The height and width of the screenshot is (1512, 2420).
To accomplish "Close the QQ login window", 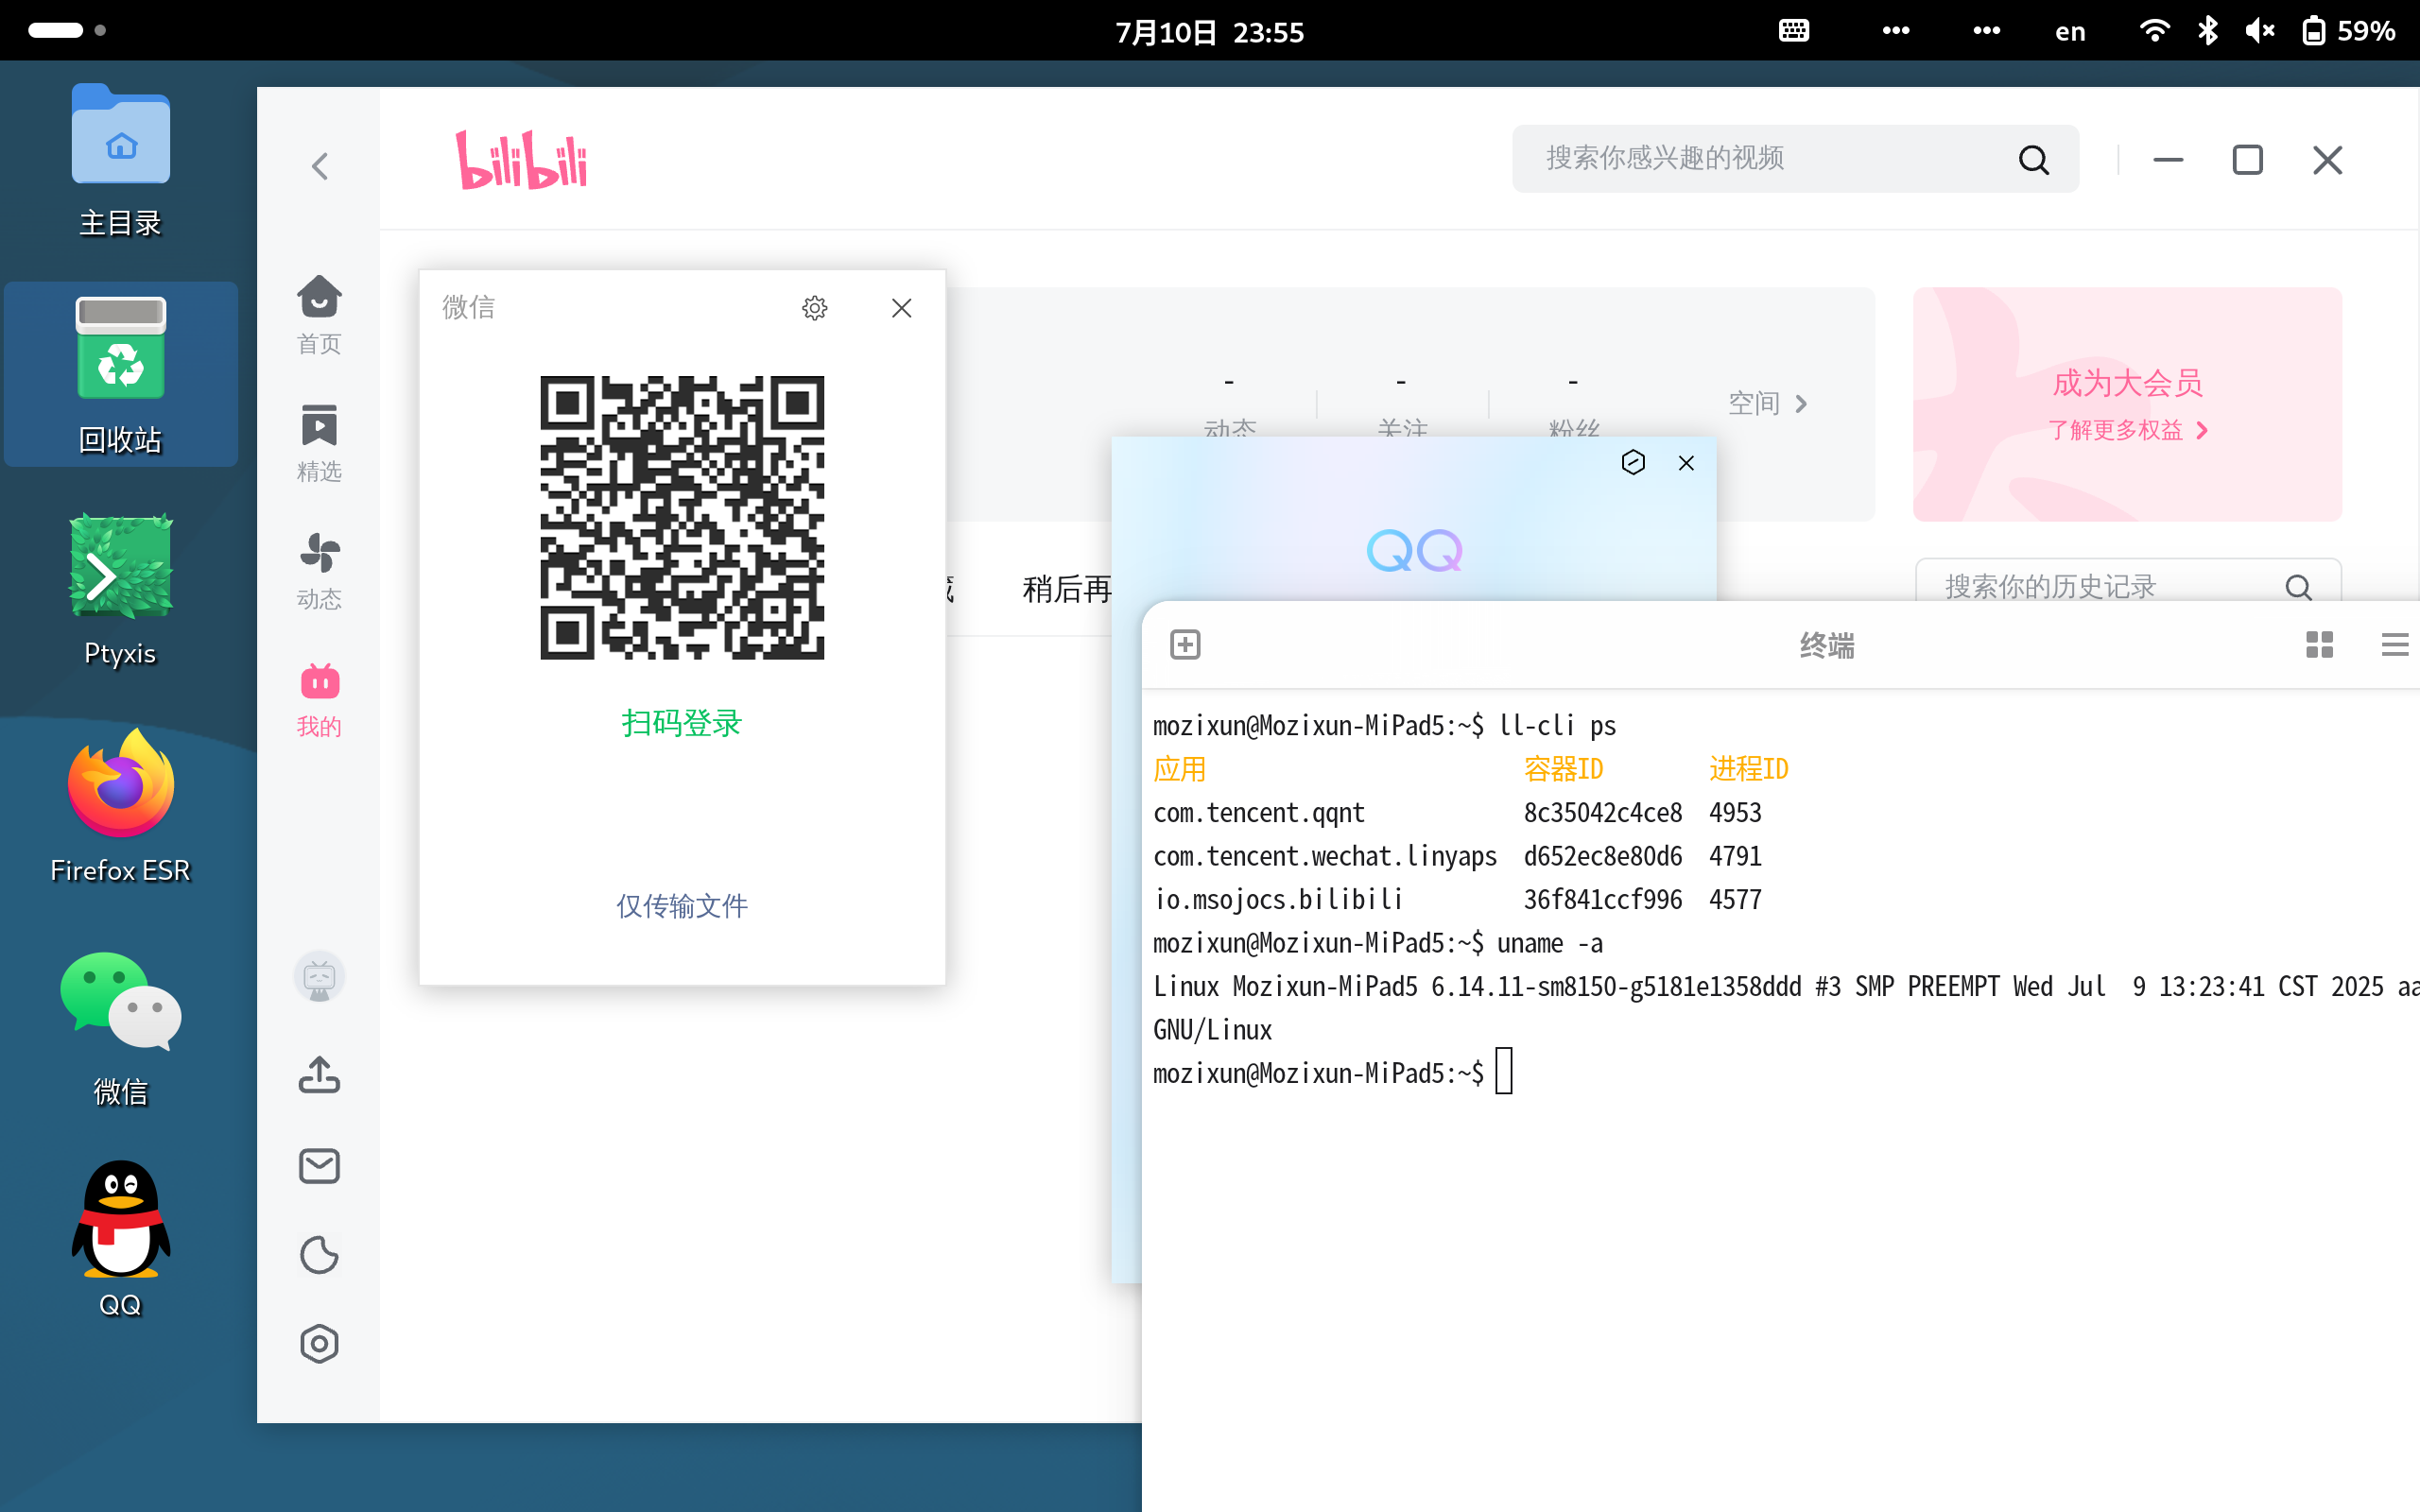I will (1686, 463).
